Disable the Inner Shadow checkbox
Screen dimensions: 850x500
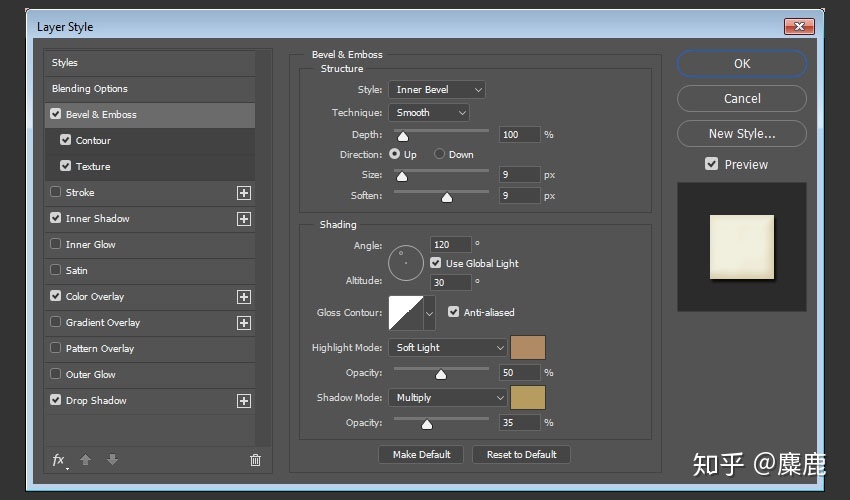[55, 218]
